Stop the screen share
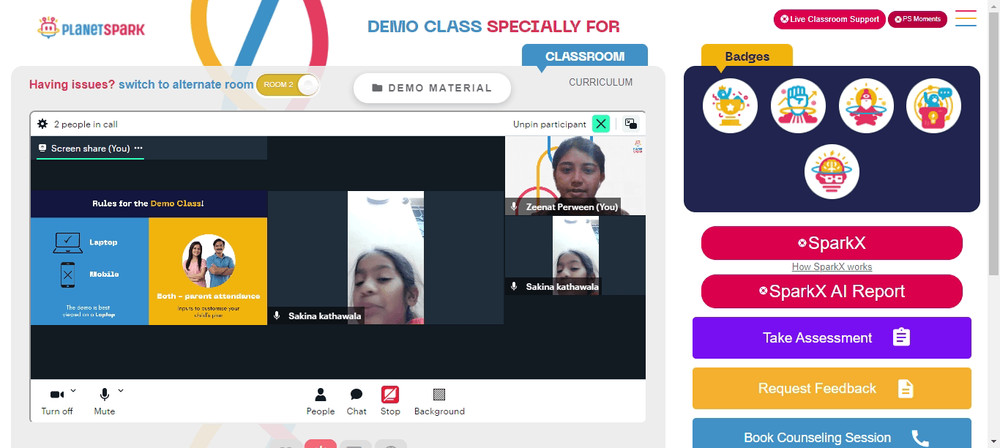 (x=390, y=401)
